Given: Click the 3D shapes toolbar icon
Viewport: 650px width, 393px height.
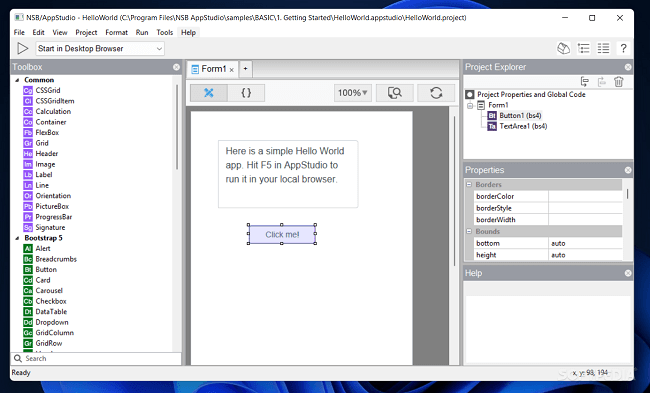Looking at the screenshot, I should point(563,49).
